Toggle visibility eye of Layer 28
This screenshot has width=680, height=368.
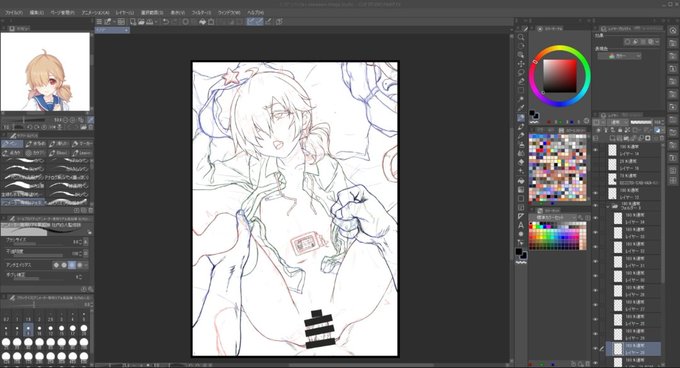(x=596, y=291)
